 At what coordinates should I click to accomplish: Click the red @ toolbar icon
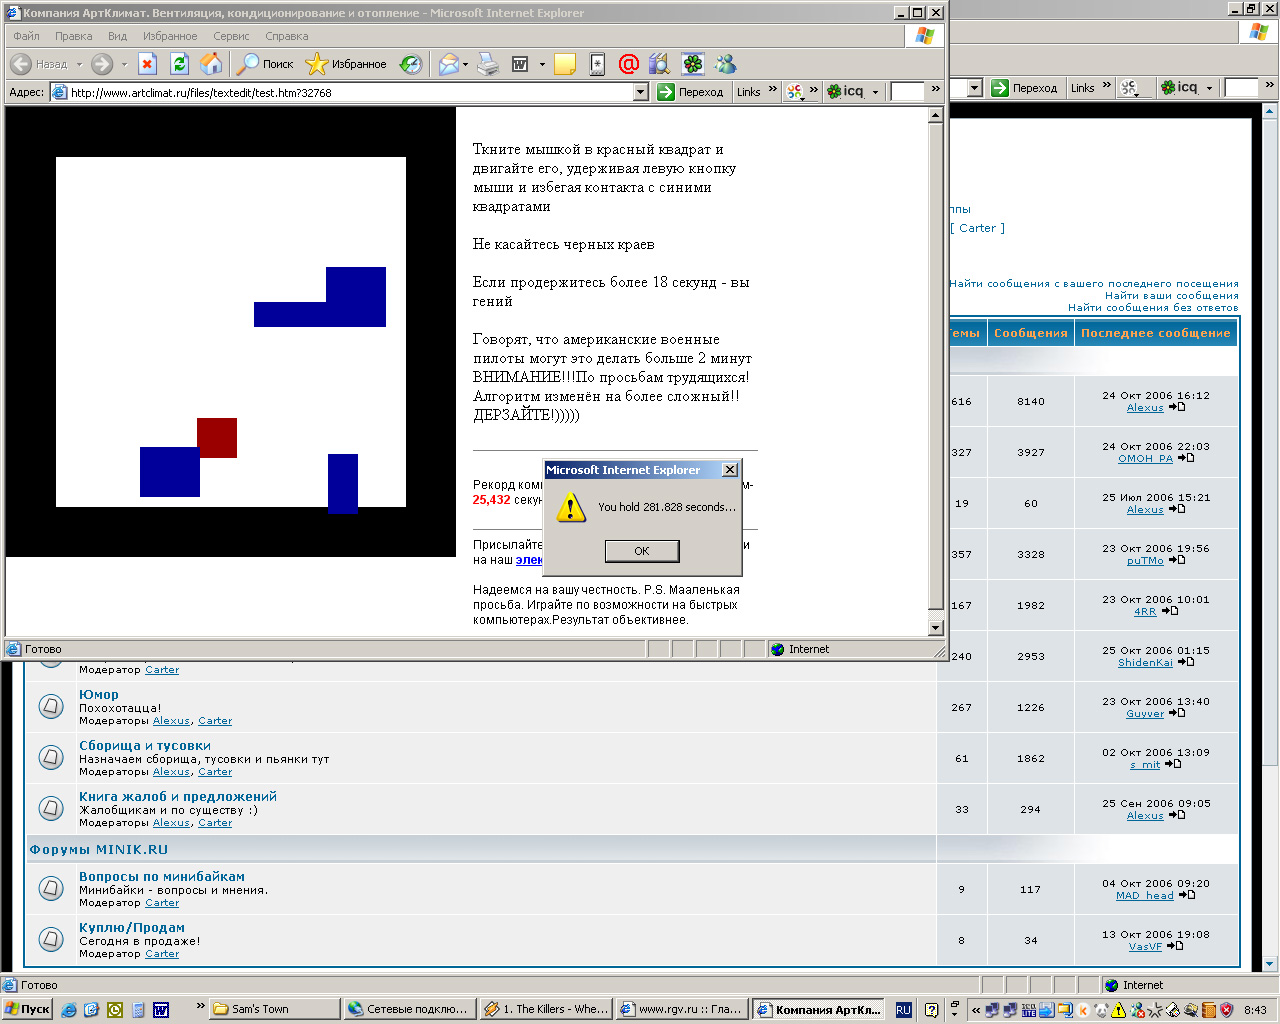click(628, 64)
